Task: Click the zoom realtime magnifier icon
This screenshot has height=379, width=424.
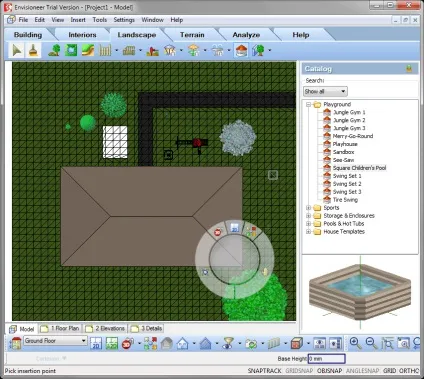Action: point(403,343)
